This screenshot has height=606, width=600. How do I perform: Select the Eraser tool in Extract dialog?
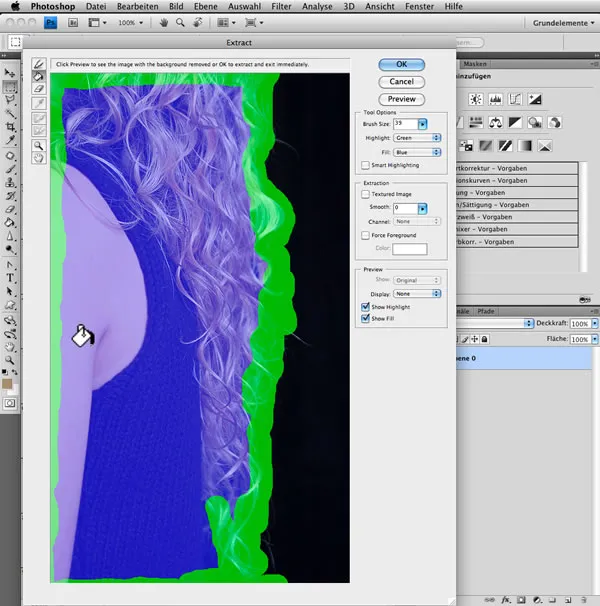click(39, 89)
